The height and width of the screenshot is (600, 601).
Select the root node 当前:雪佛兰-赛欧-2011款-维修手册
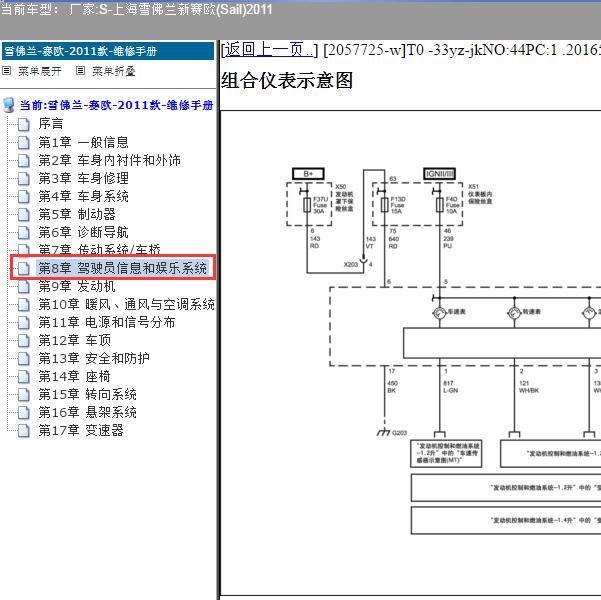[116, 105]
